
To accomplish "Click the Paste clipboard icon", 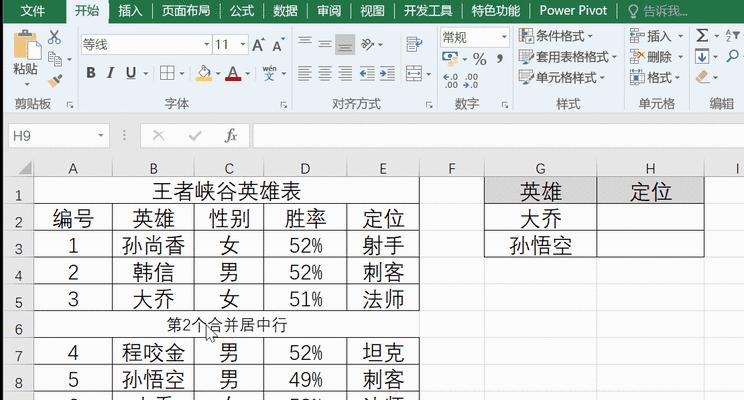I will (x=27, y=46).
